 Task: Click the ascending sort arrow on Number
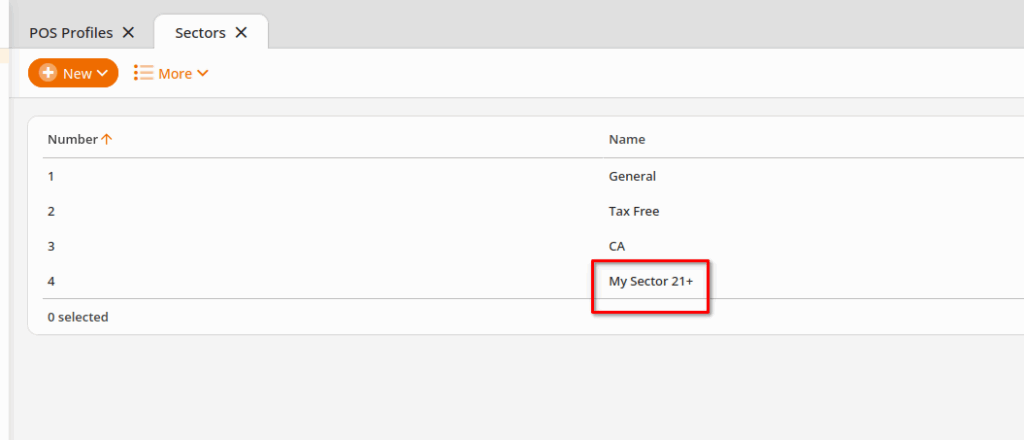106,139
